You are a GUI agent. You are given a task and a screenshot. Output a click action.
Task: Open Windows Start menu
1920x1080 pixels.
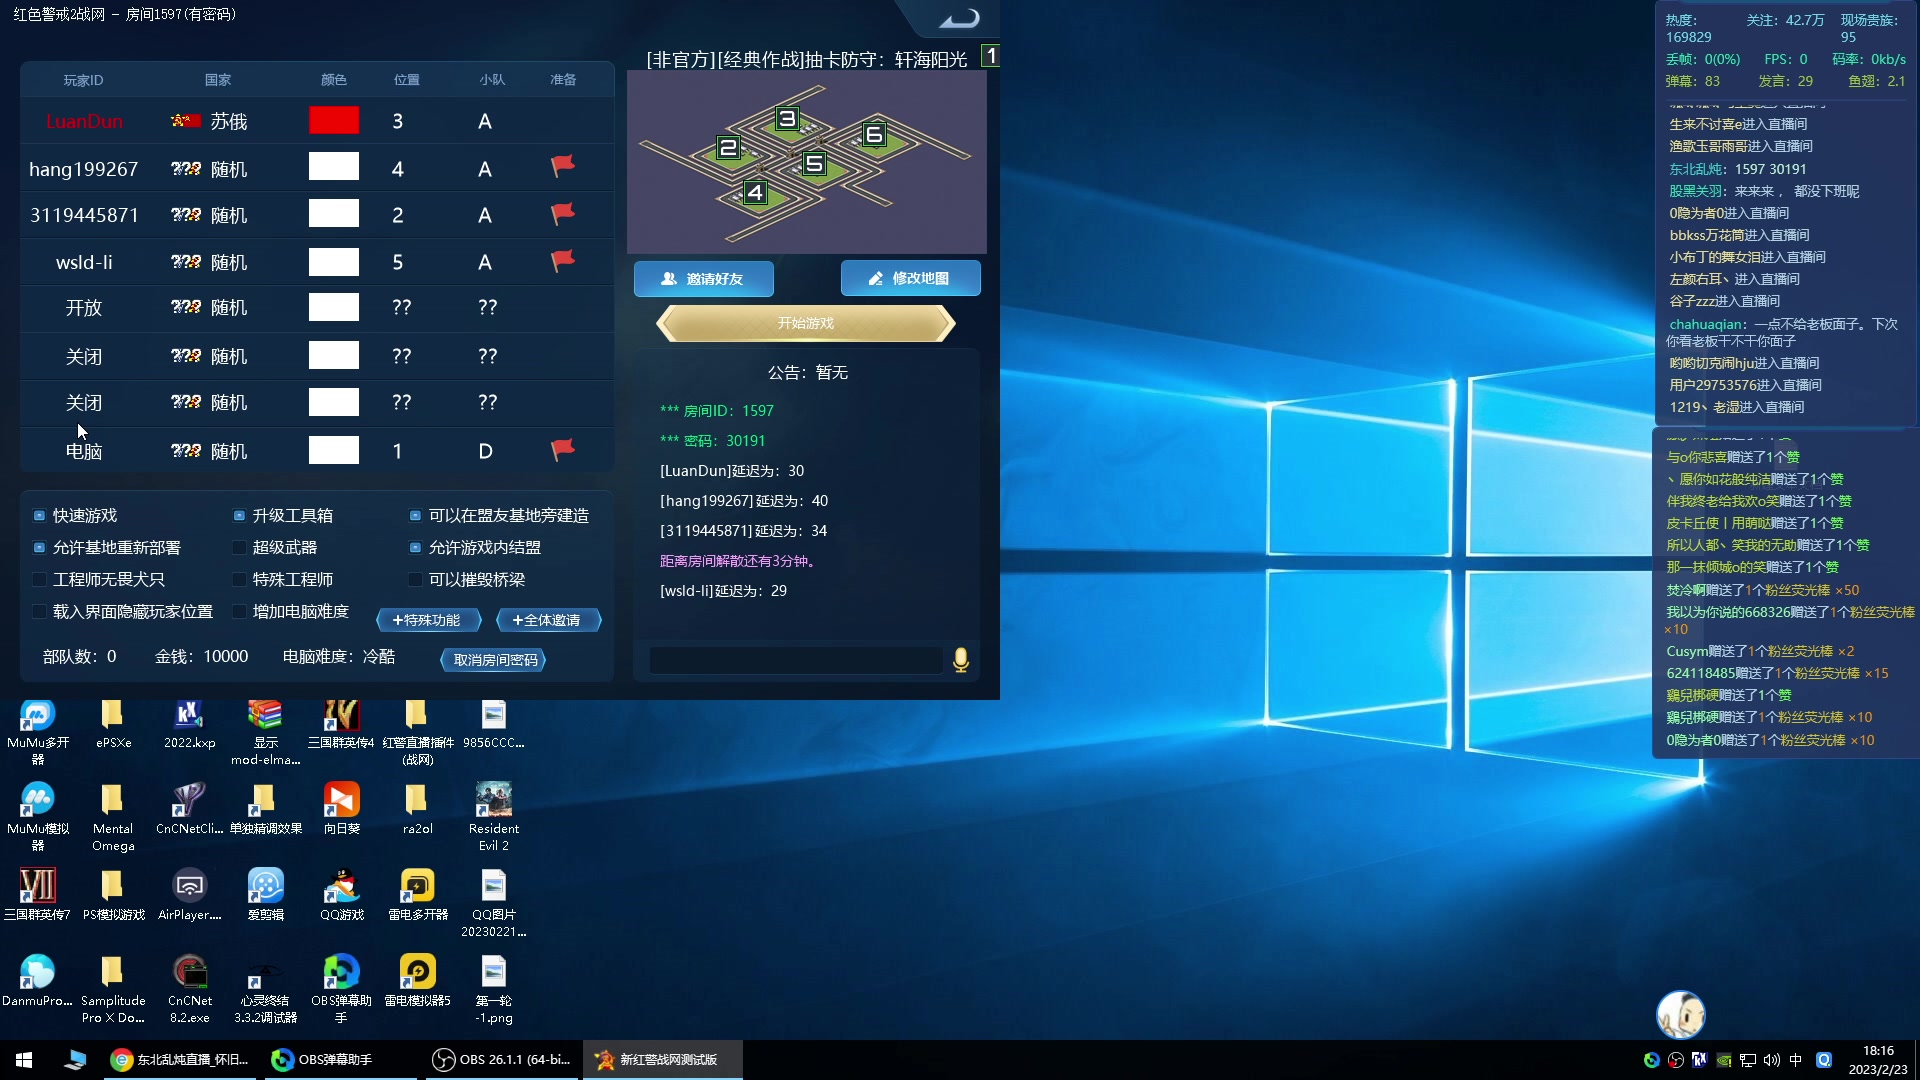coord(24,1060)
